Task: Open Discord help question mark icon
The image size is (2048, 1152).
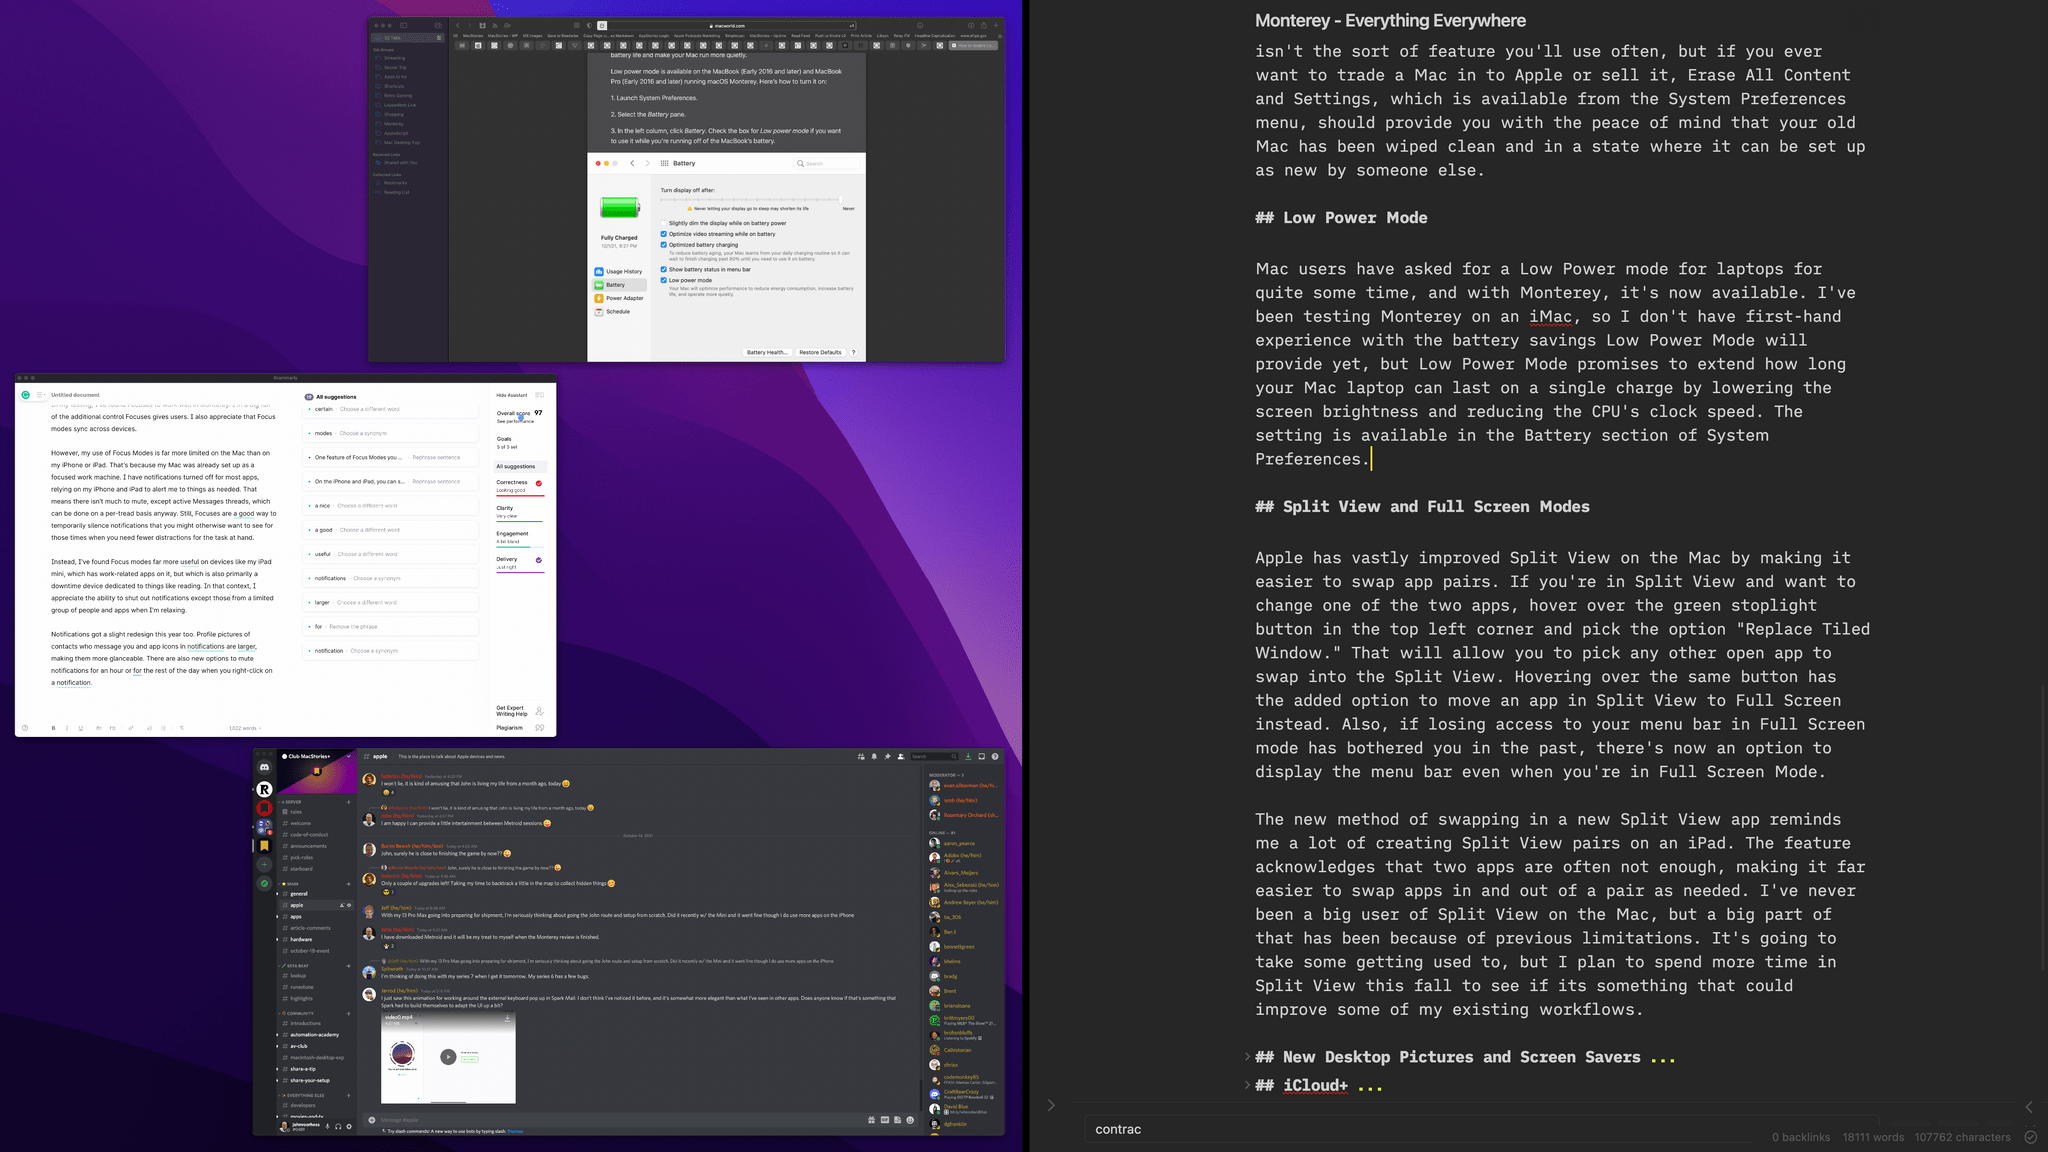Action: coord(995,757)
